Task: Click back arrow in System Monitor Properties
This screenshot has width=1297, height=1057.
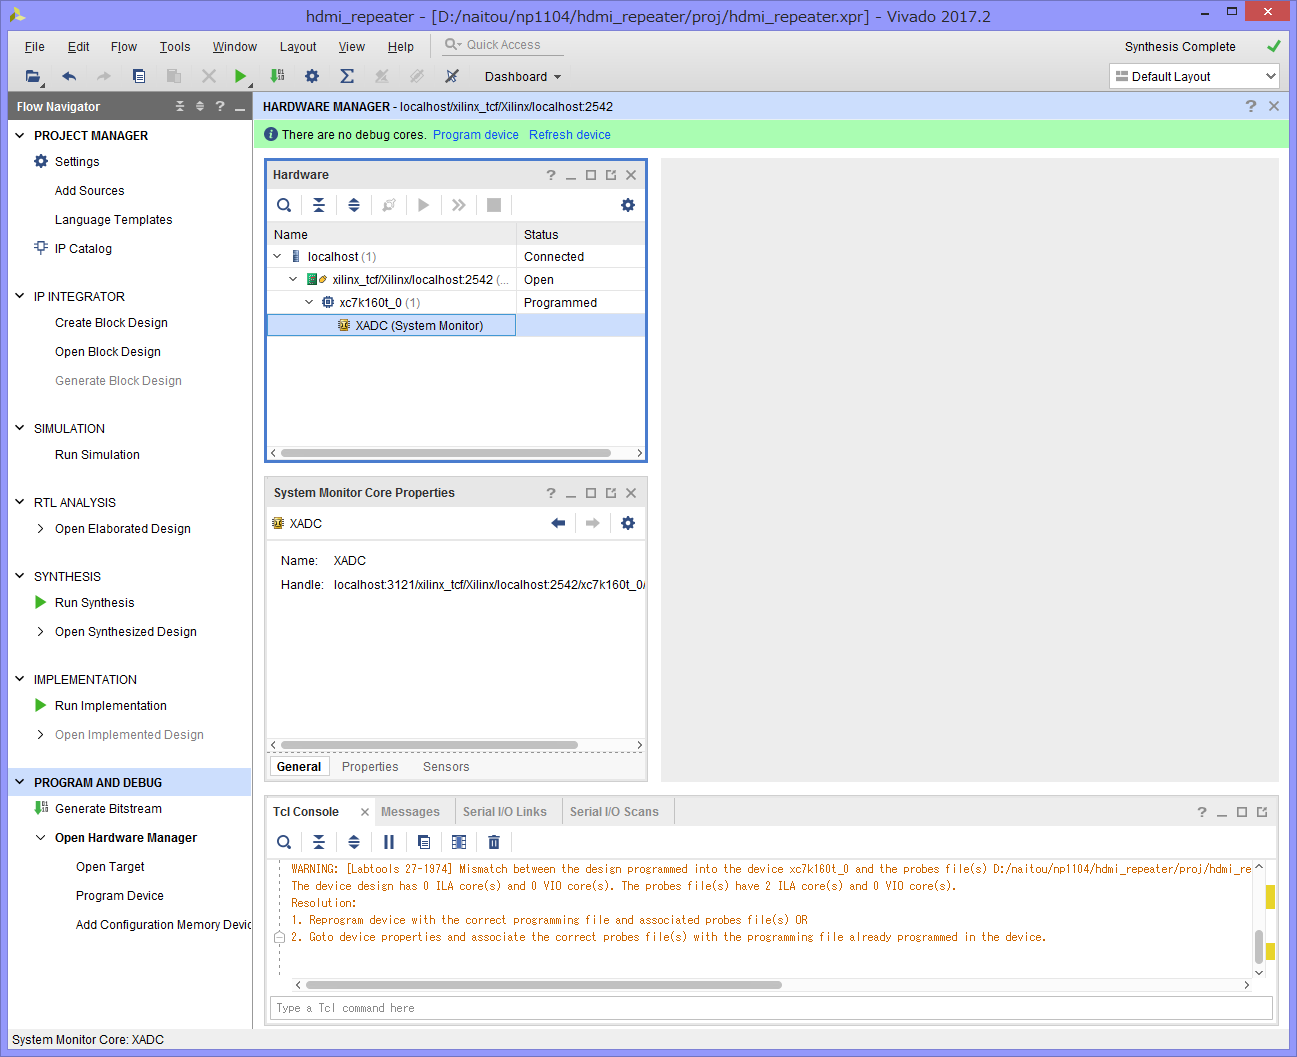Action: (558, 523)
